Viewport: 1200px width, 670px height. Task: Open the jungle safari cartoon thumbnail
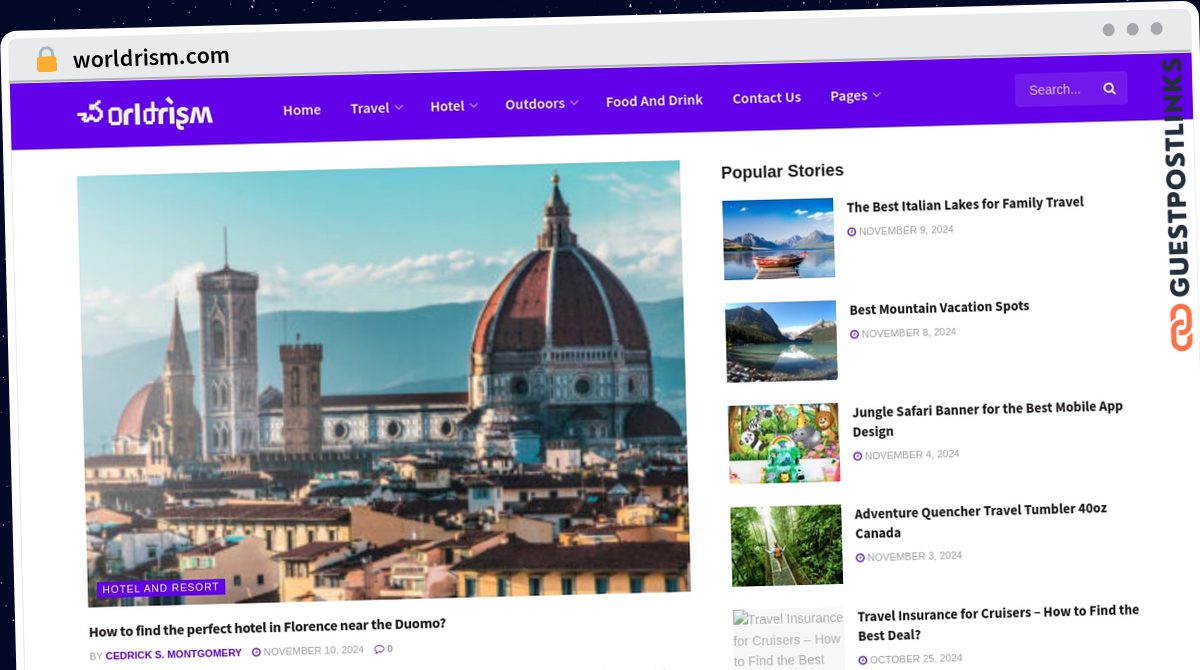point(784,444)
